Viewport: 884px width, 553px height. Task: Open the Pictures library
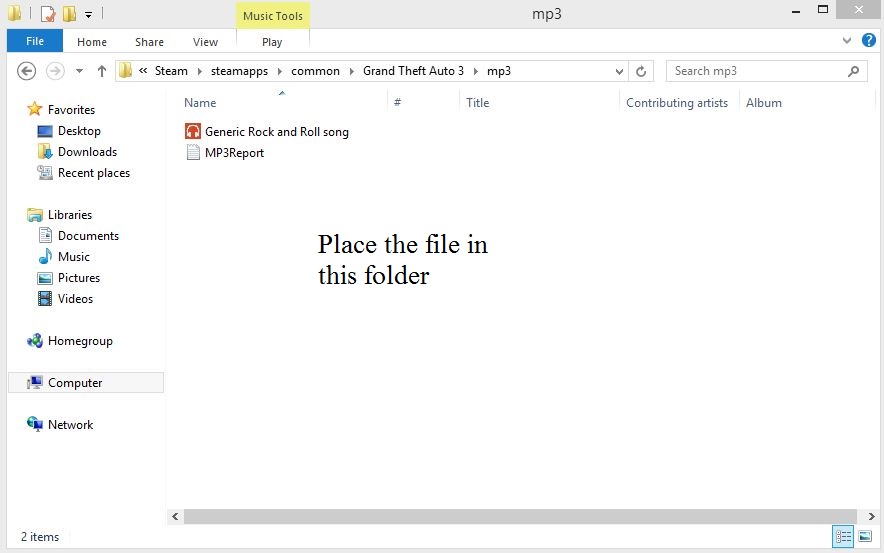pyautogui.click(x=78, y=278)
